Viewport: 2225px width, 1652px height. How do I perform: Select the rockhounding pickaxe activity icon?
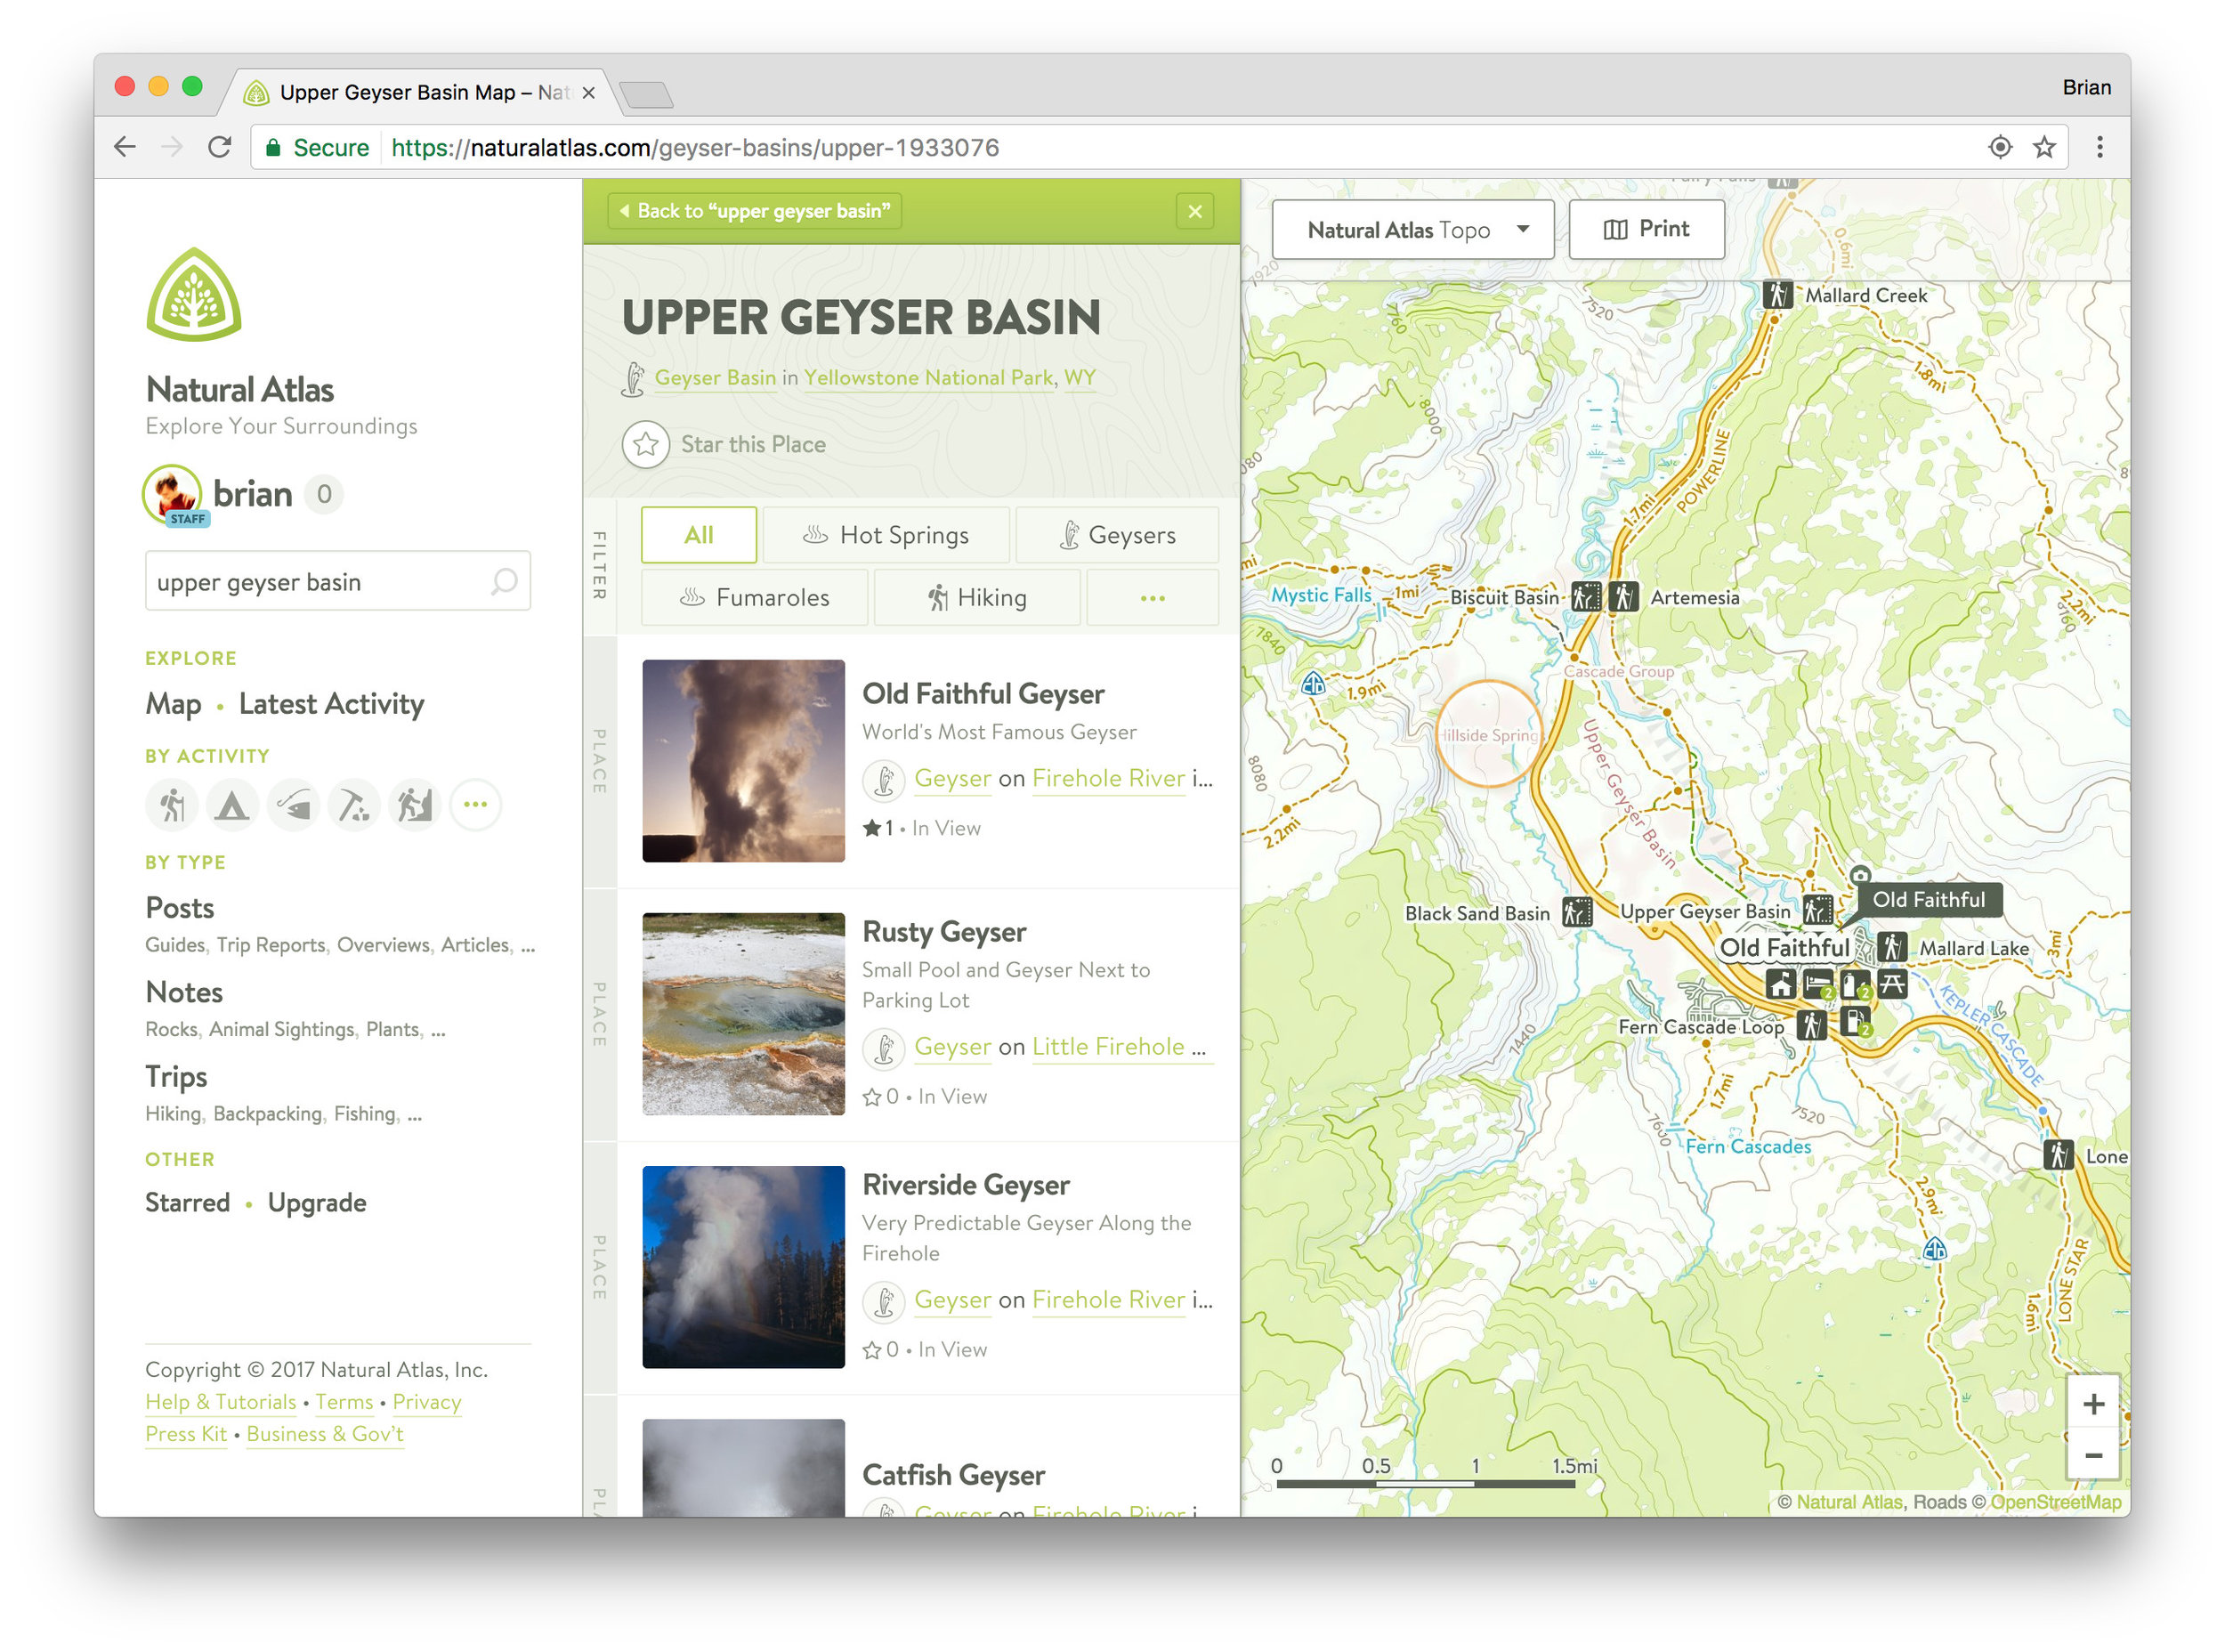354,806
